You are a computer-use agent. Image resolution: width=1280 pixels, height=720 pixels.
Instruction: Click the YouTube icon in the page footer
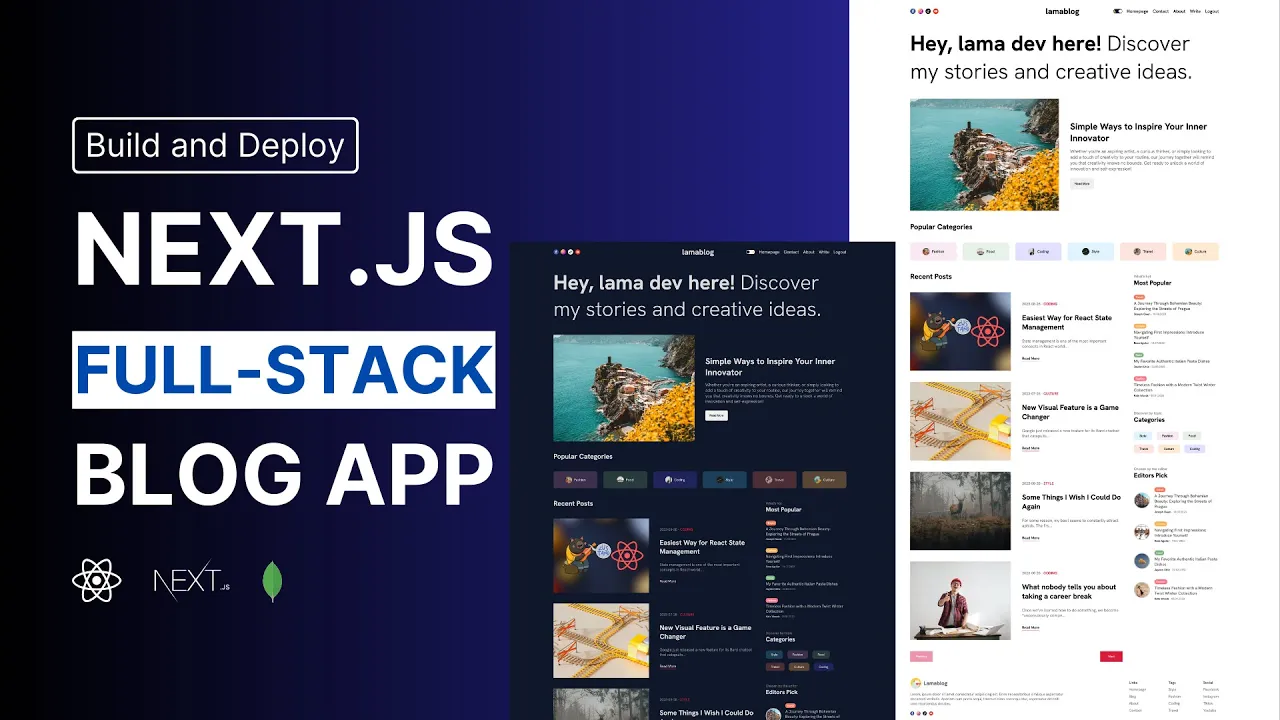[930, 712]
